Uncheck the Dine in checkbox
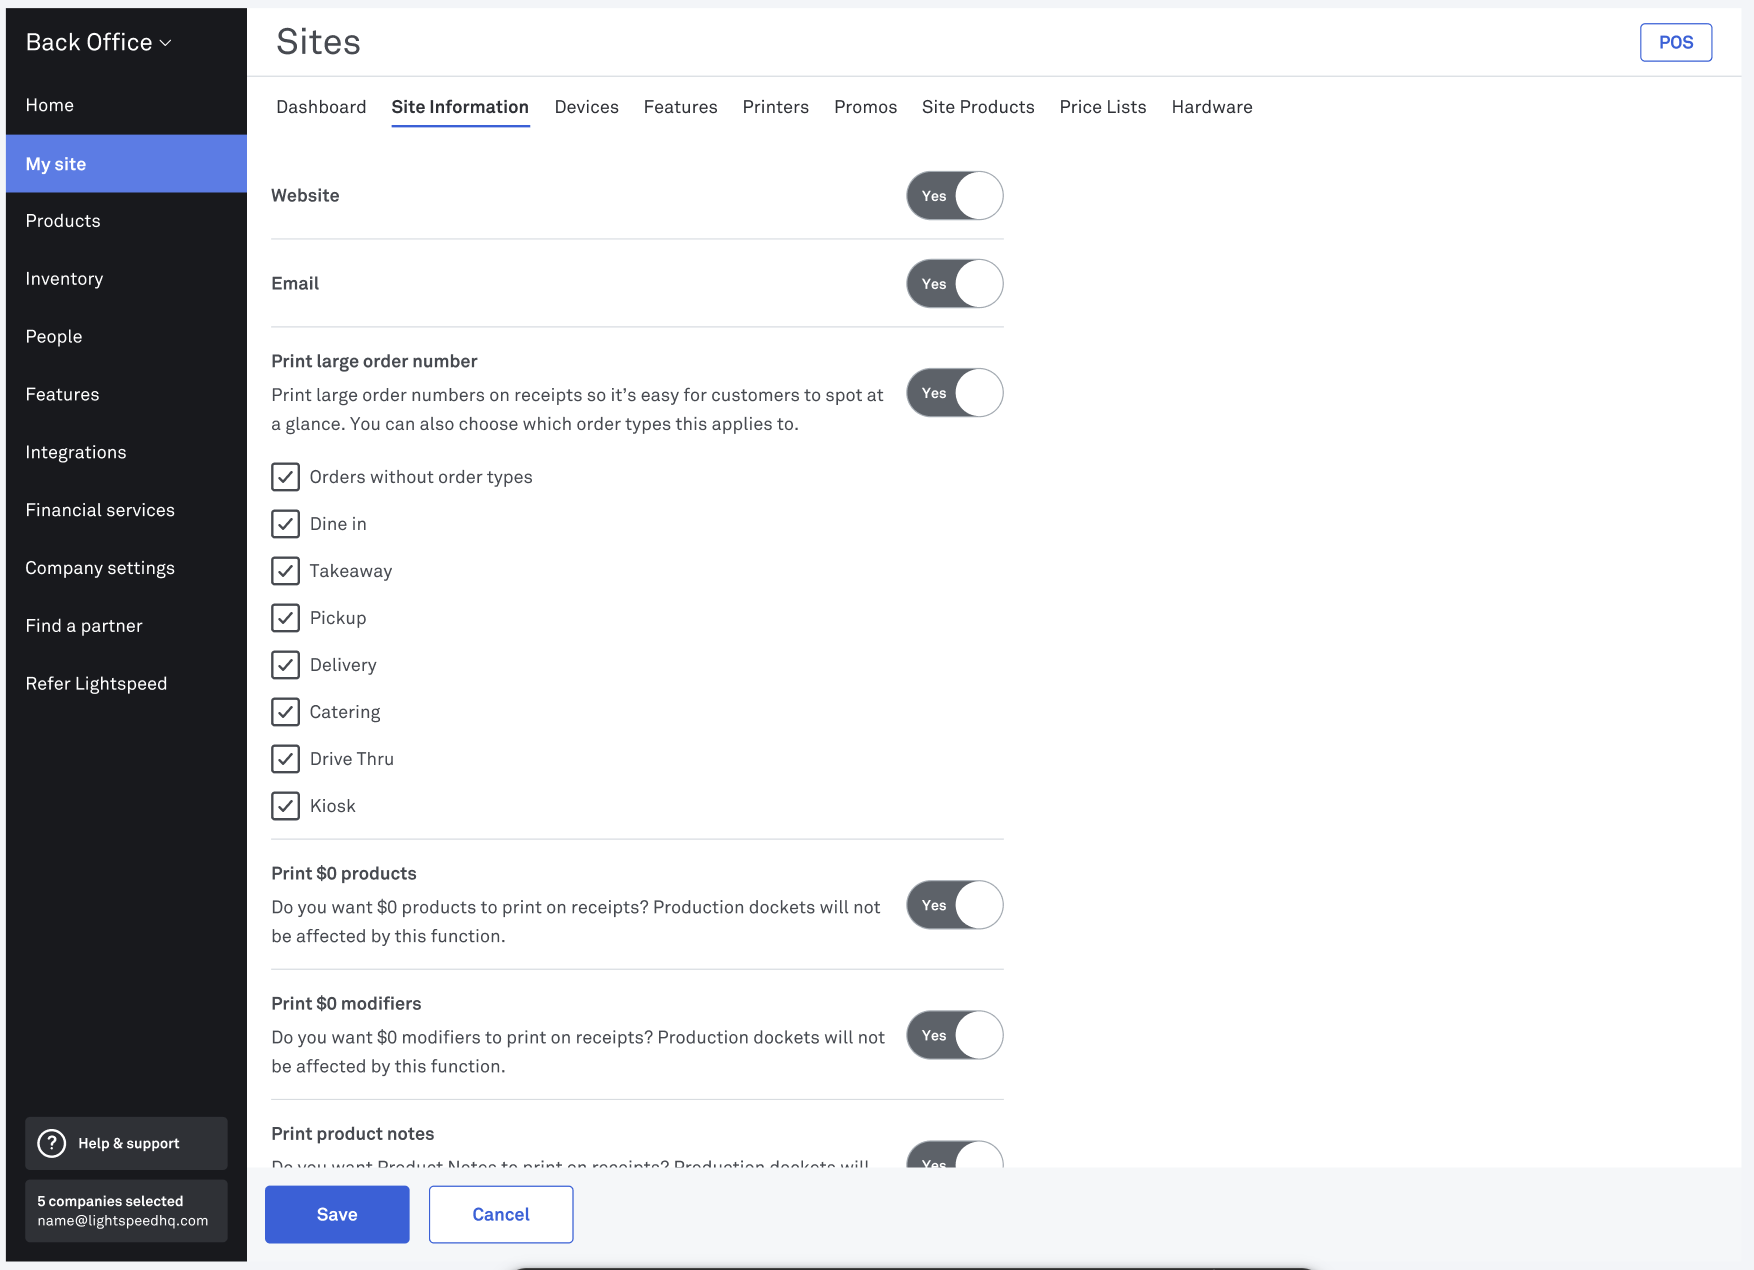Screen dimensions: 1754x1270 [285, 524]
